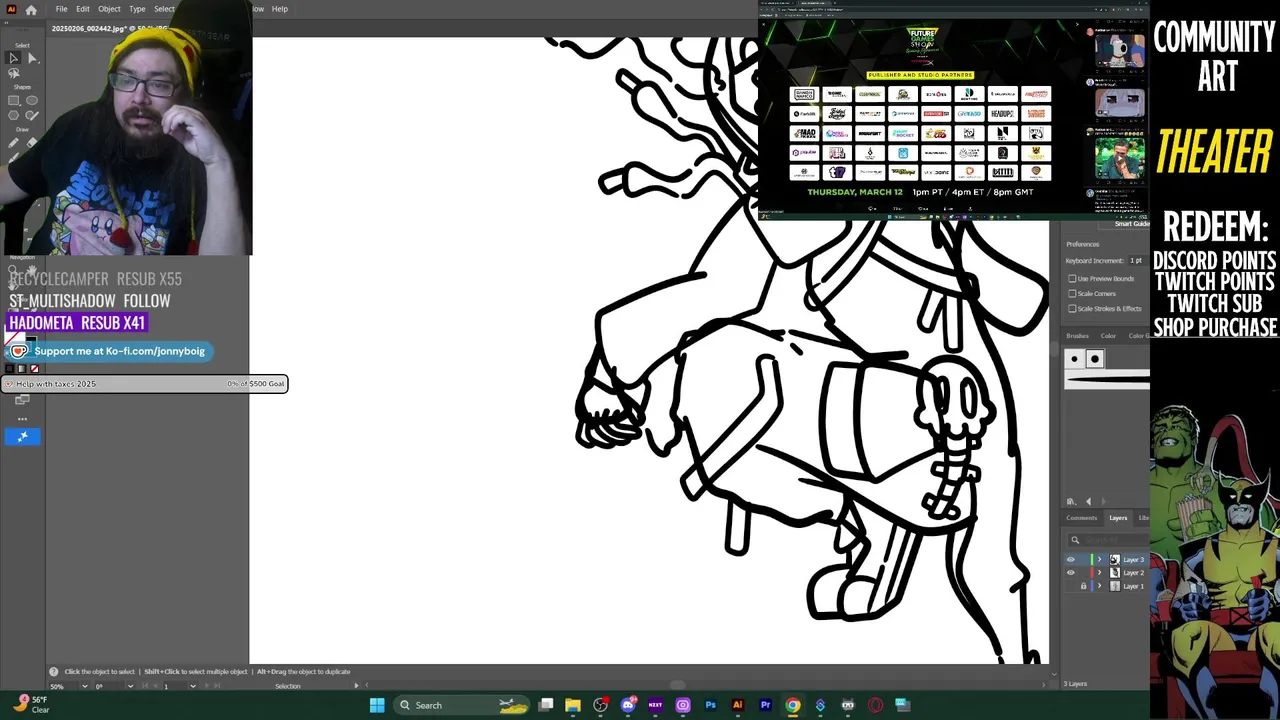Open the Select menu
Viewport: 1280px width, 720px height.
pyautogui.click(x=164, y=9)
